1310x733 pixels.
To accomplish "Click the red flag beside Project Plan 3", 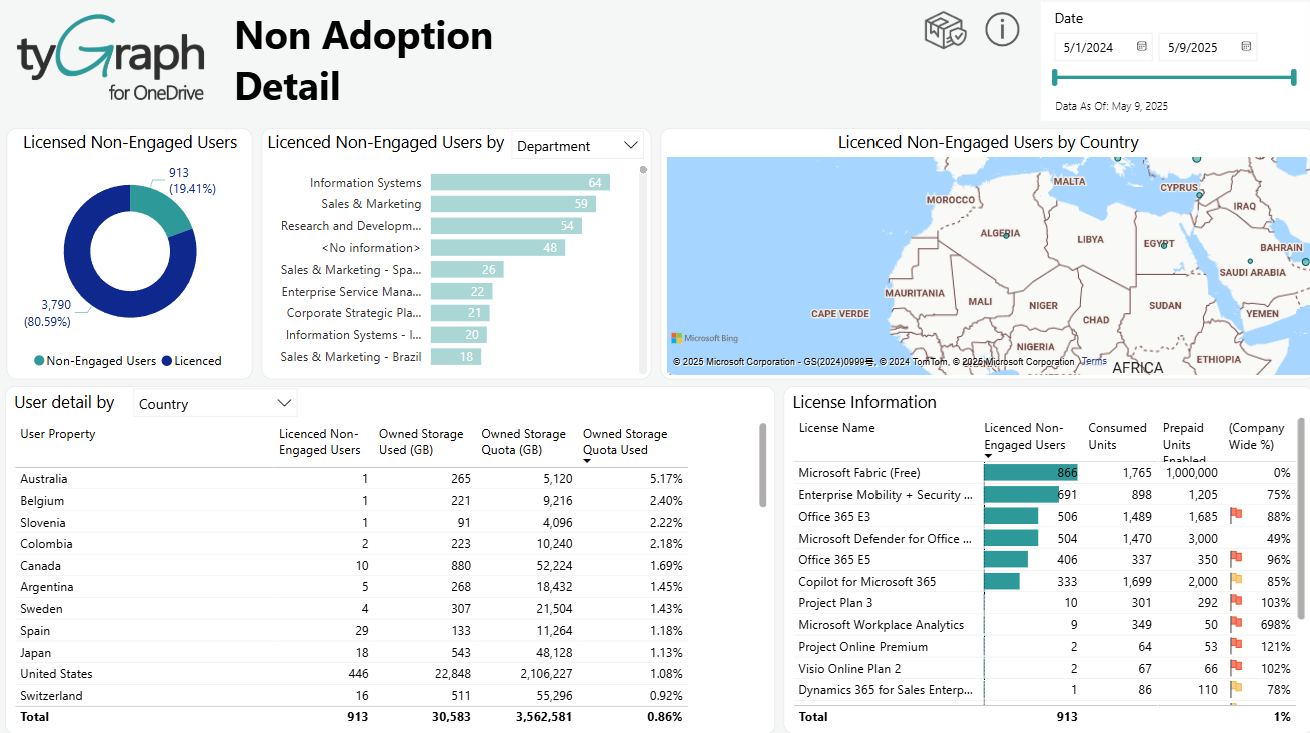I will 1236,602.
